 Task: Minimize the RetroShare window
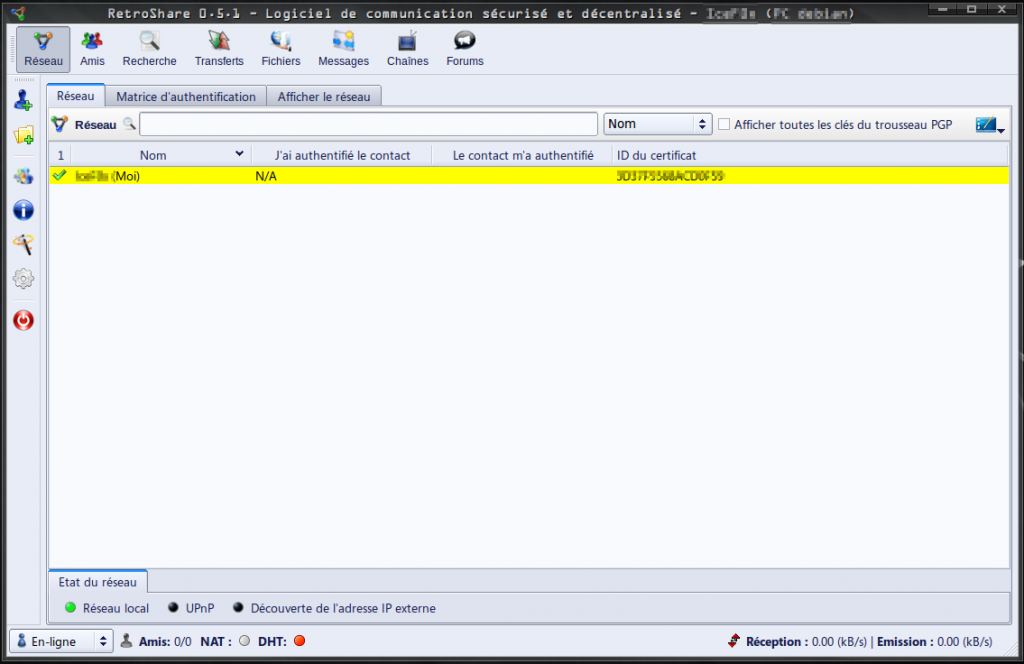click(943, 10)
